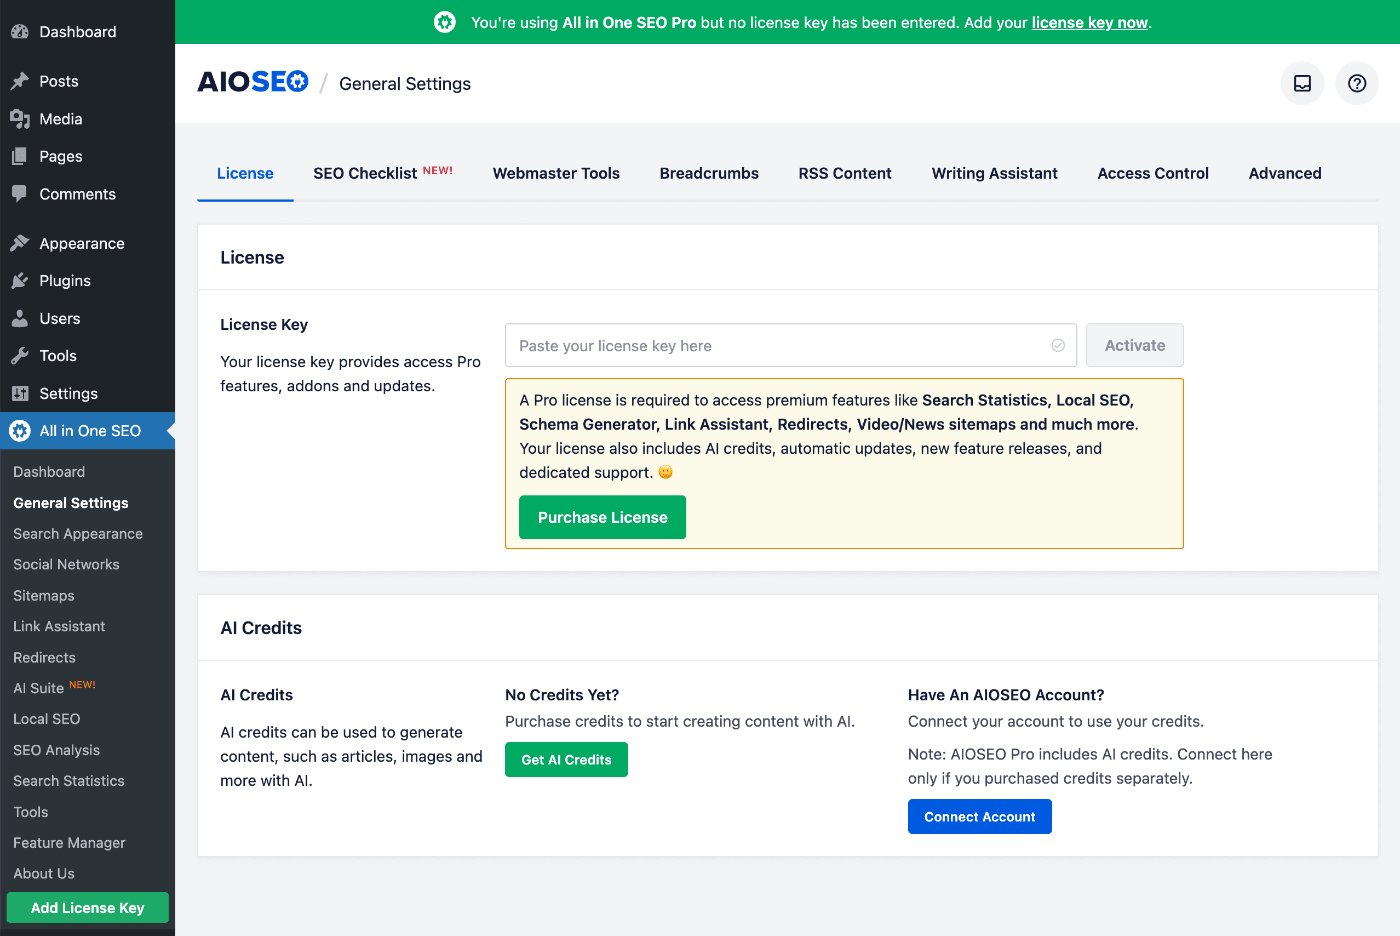Viewport: 1400px width, 936px height.
Task: Open Plugins via the plug icon
Action: click(x=19, y=281)
